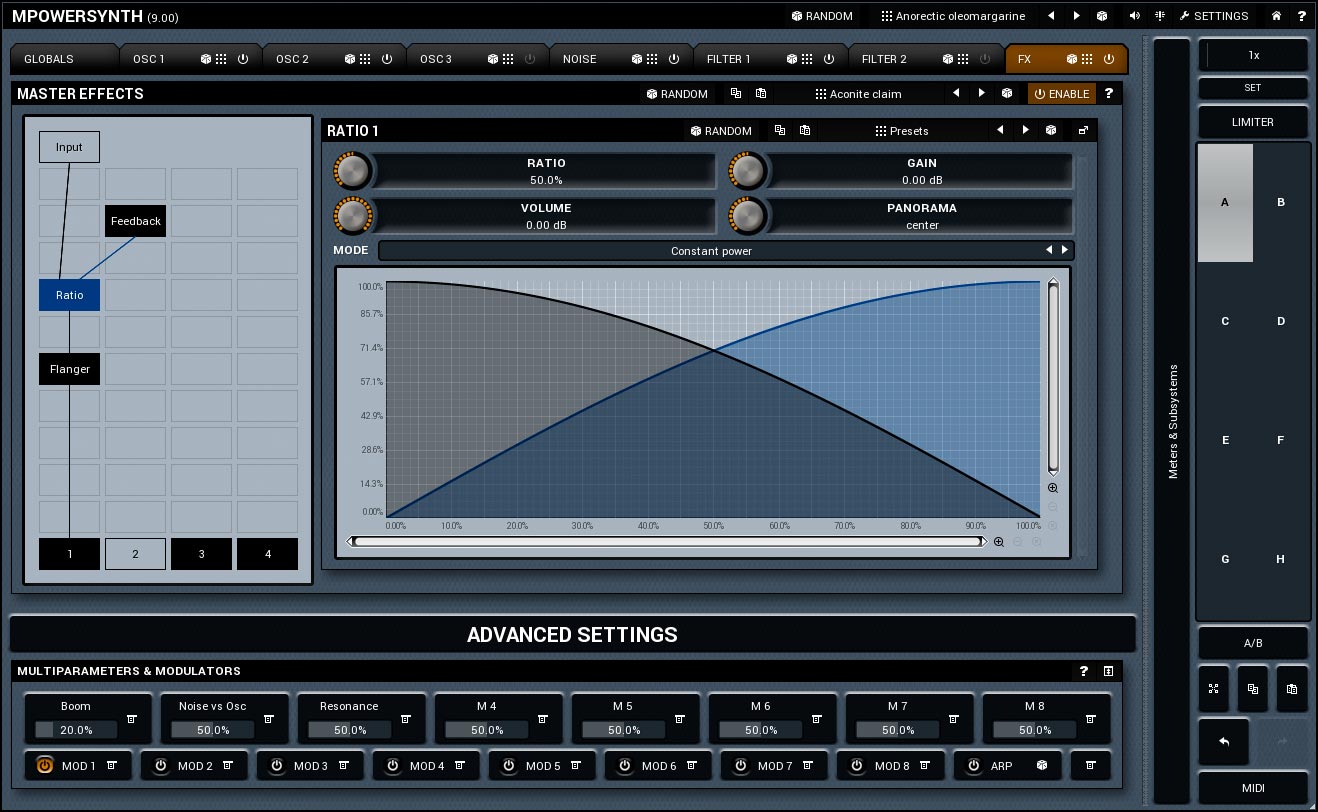Open Multiparameters help question mark
1318x812 pixels.
pyautogui.click(x=1084, y=671)
